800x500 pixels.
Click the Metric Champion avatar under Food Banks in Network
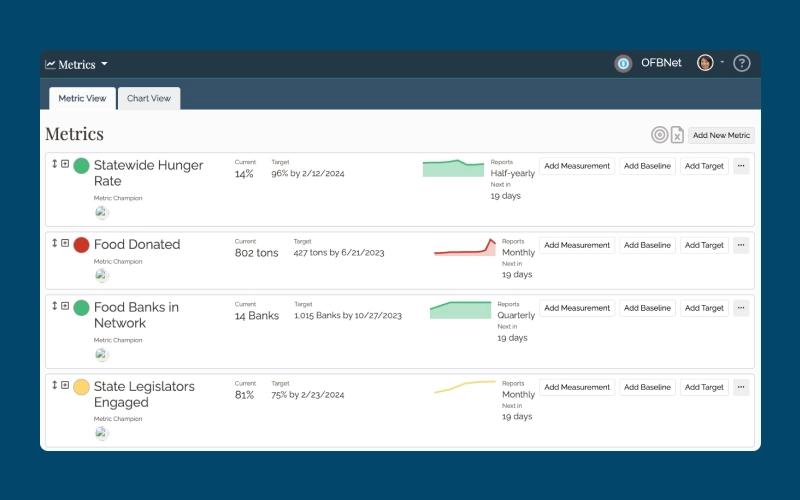coord(102,354)
